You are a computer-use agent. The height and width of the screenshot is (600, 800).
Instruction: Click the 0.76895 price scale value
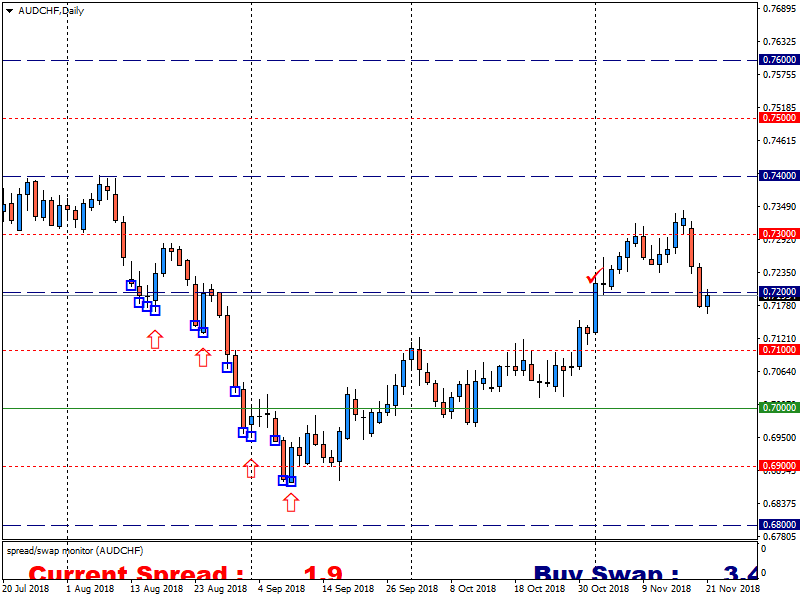780,9
